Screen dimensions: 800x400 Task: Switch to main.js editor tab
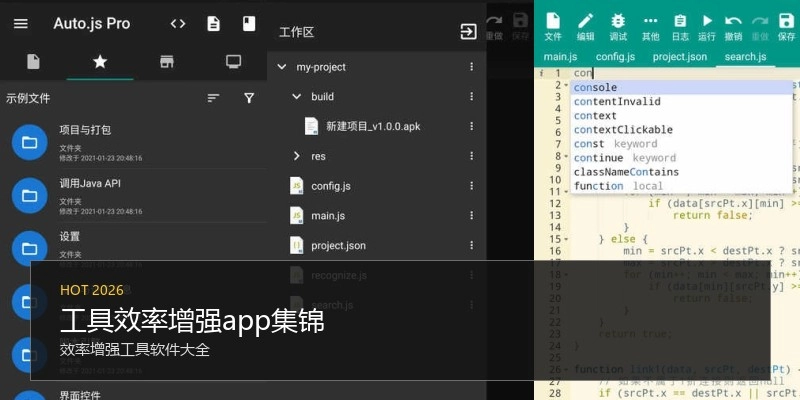560,57
